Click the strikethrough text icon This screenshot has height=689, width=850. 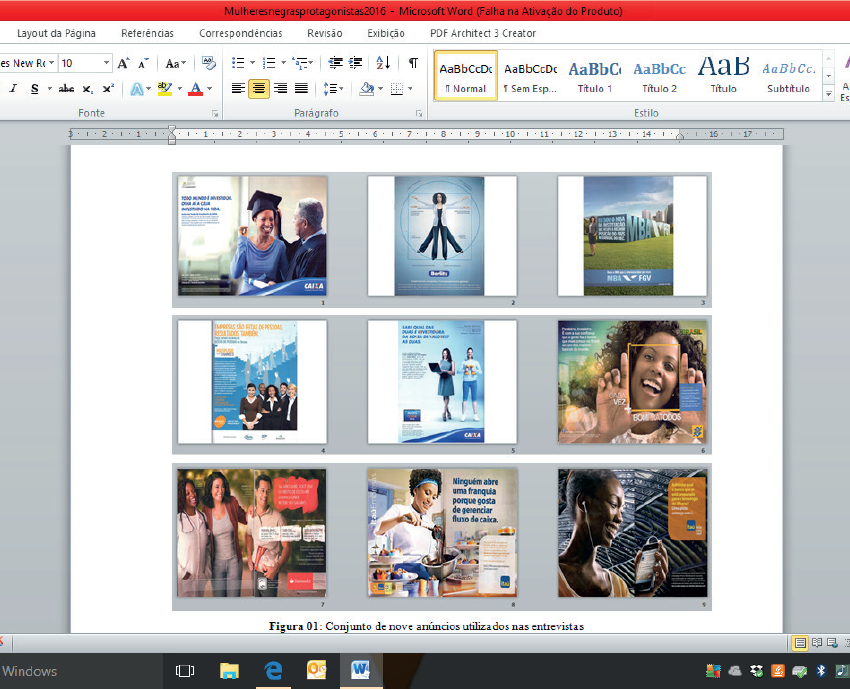(x=66, y=89)
